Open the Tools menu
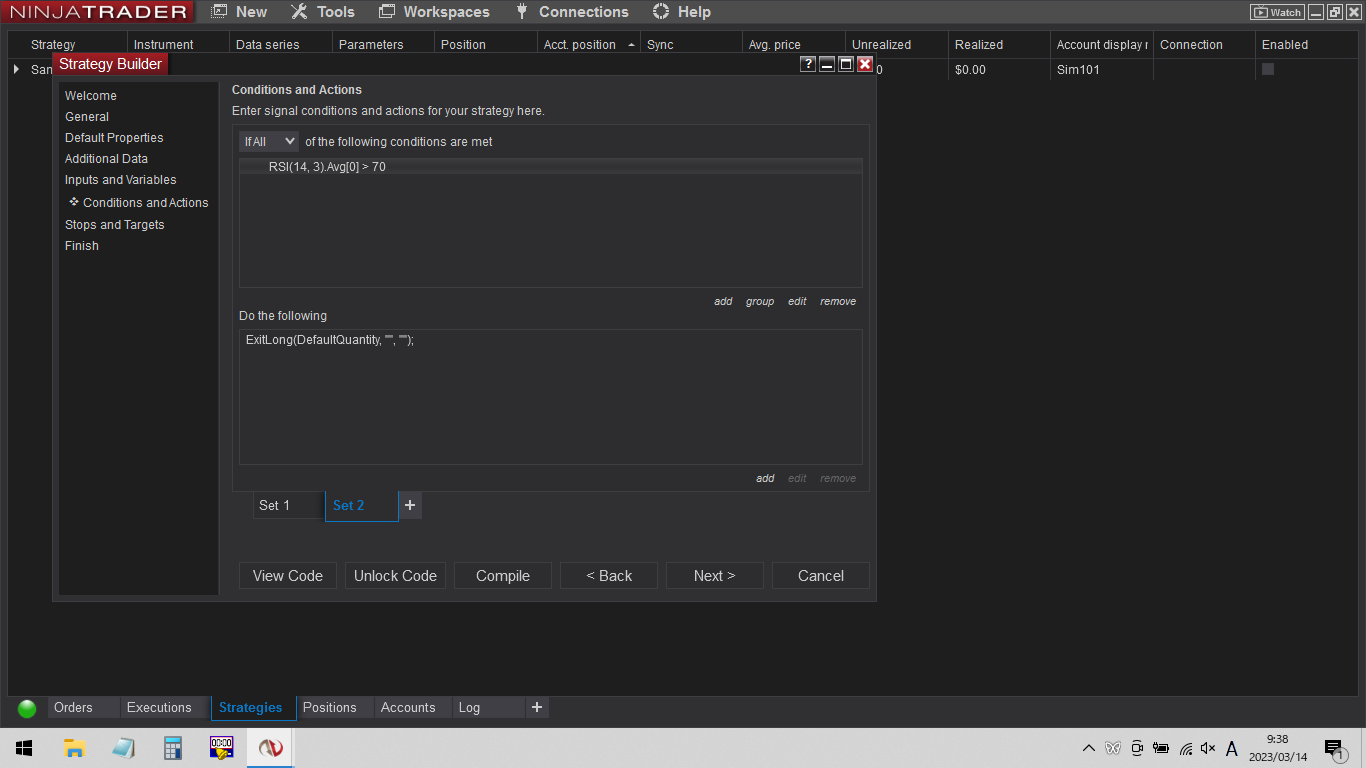 323,12
